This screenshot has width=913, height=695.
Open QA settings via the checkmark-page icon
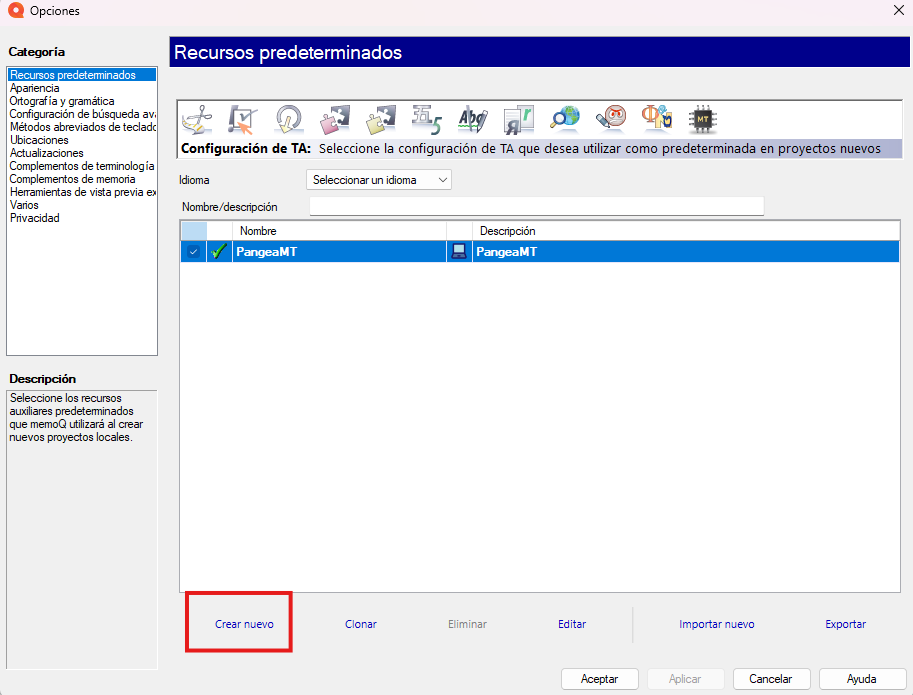[242, 119]
